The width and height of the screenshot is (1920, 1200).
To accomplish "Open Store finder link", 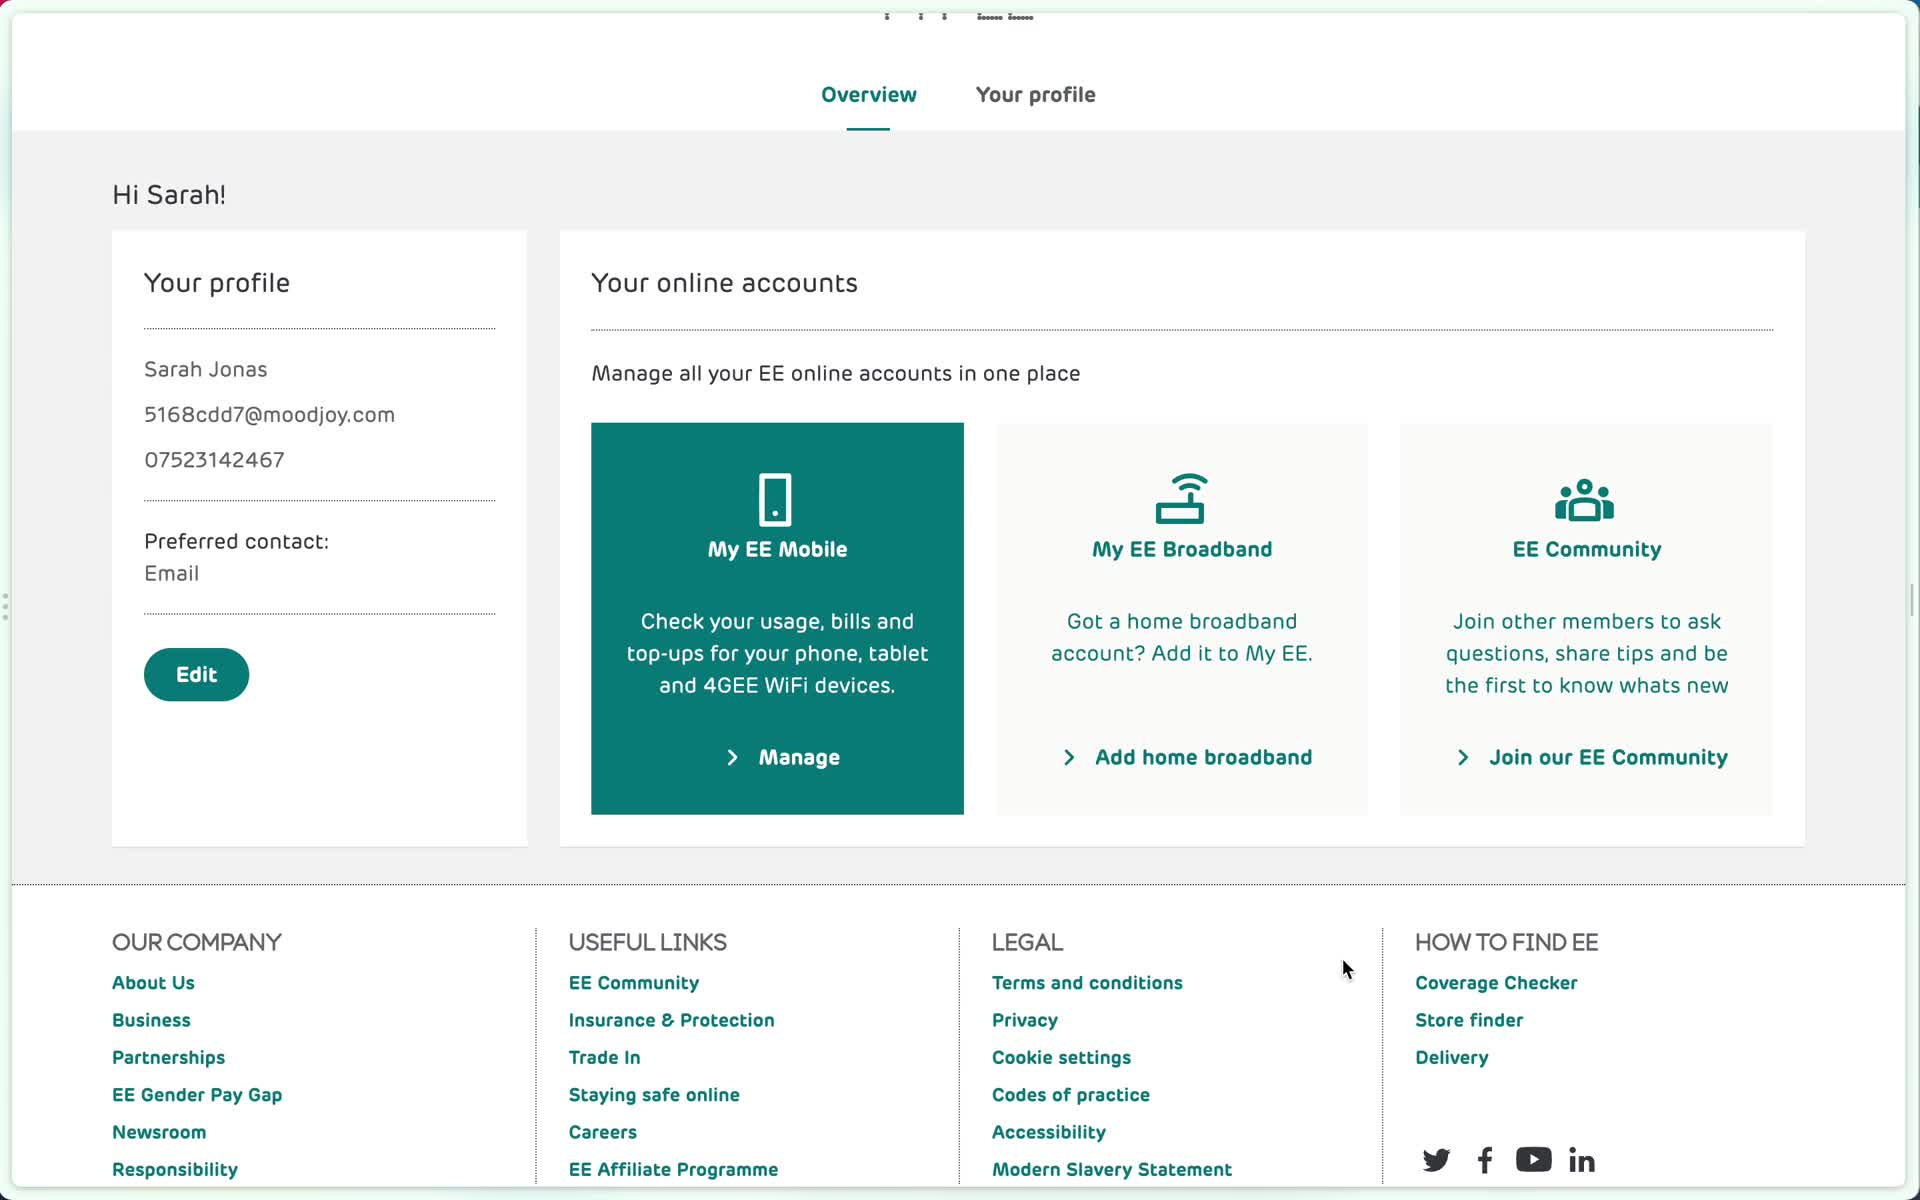I will coord(1469,1020).
